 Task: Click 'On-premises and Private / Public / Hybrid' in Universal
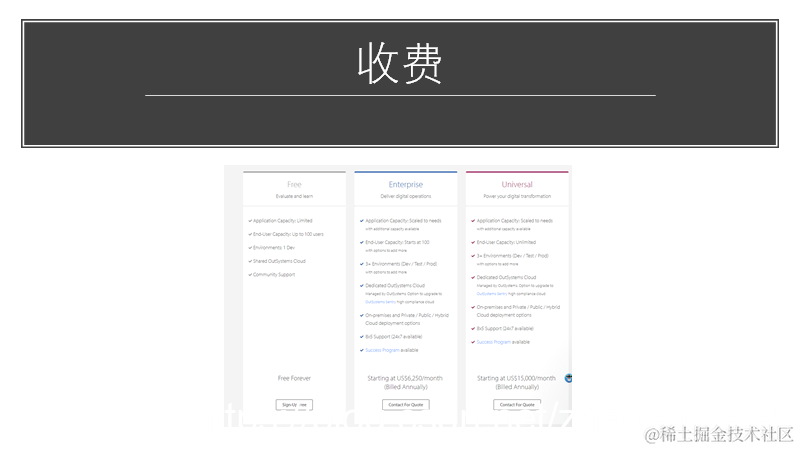click(518, 307)
